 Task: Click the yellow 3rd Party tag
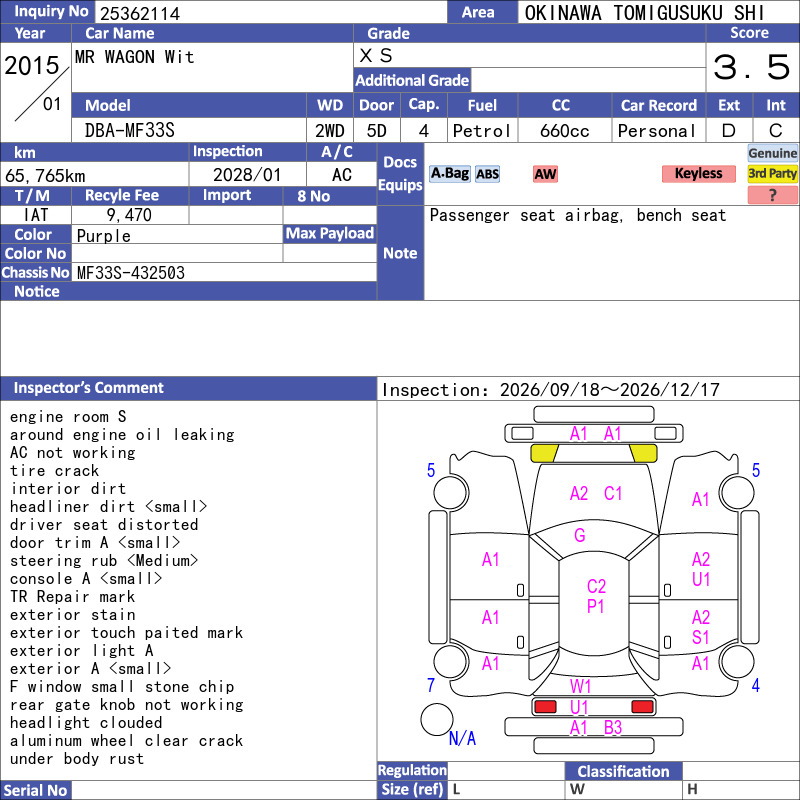click(x=772, y=173)
